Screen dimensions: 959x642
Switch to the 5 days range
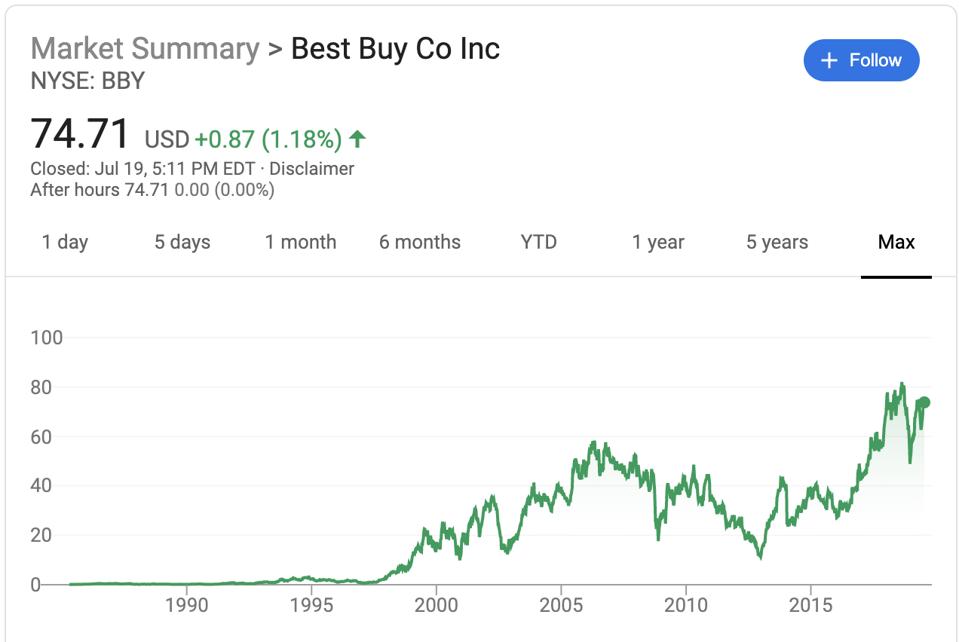point(182,242)
